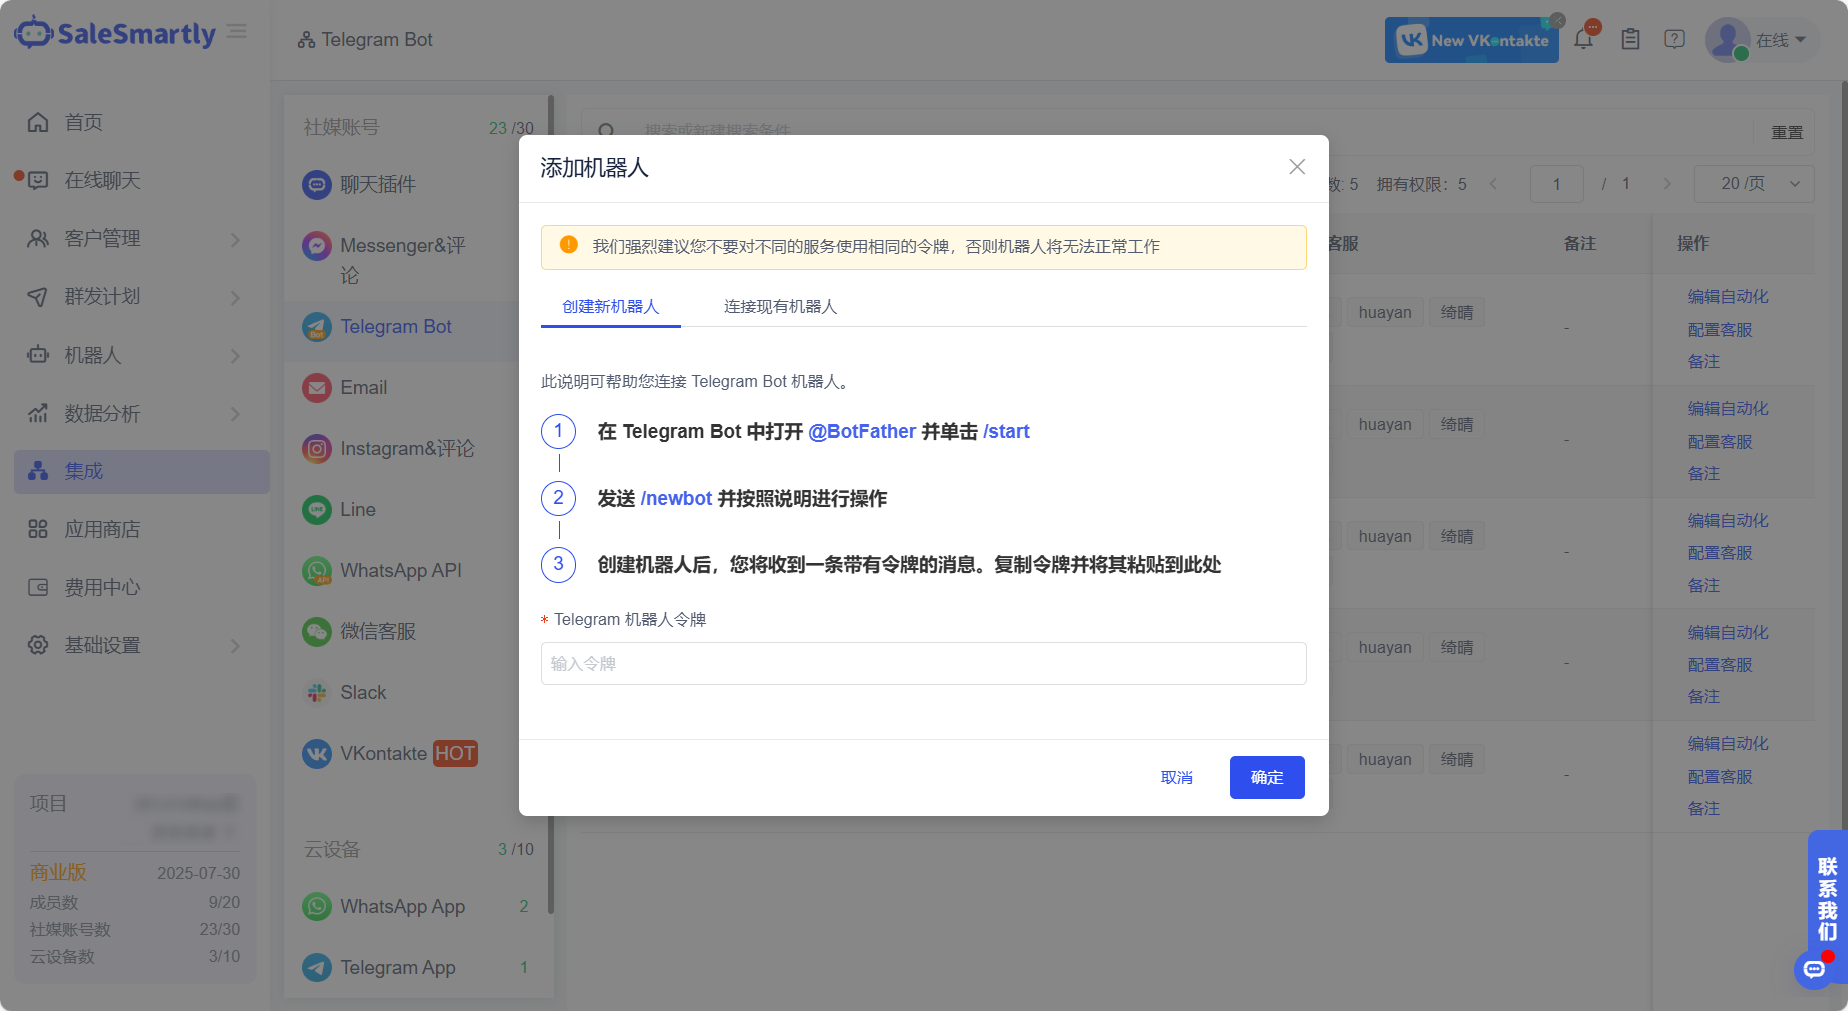The height and width of the screenshot is (1011, 1848).
Task: Click the @BotFather link
Action: pyautogui.click(x=862, y=431)
